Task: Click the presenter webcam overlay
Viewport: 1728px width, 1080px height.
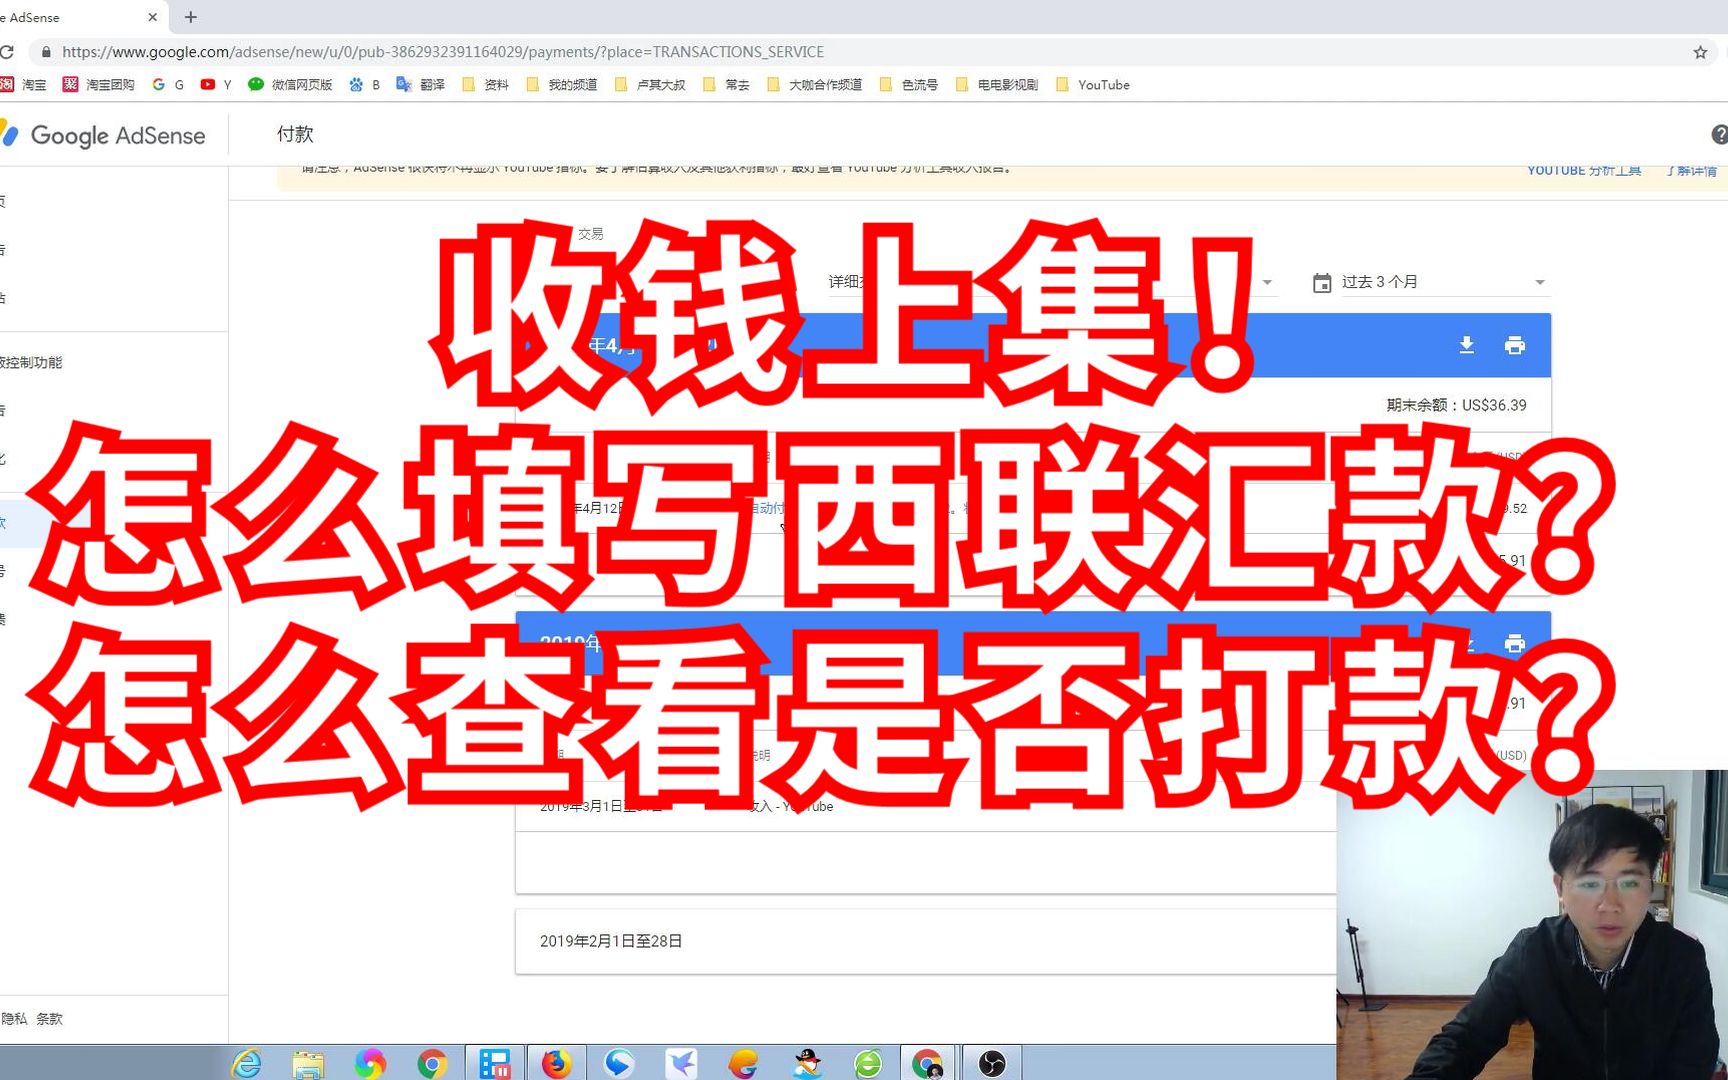Action: pyautogui.click(x=1532, y=925)
